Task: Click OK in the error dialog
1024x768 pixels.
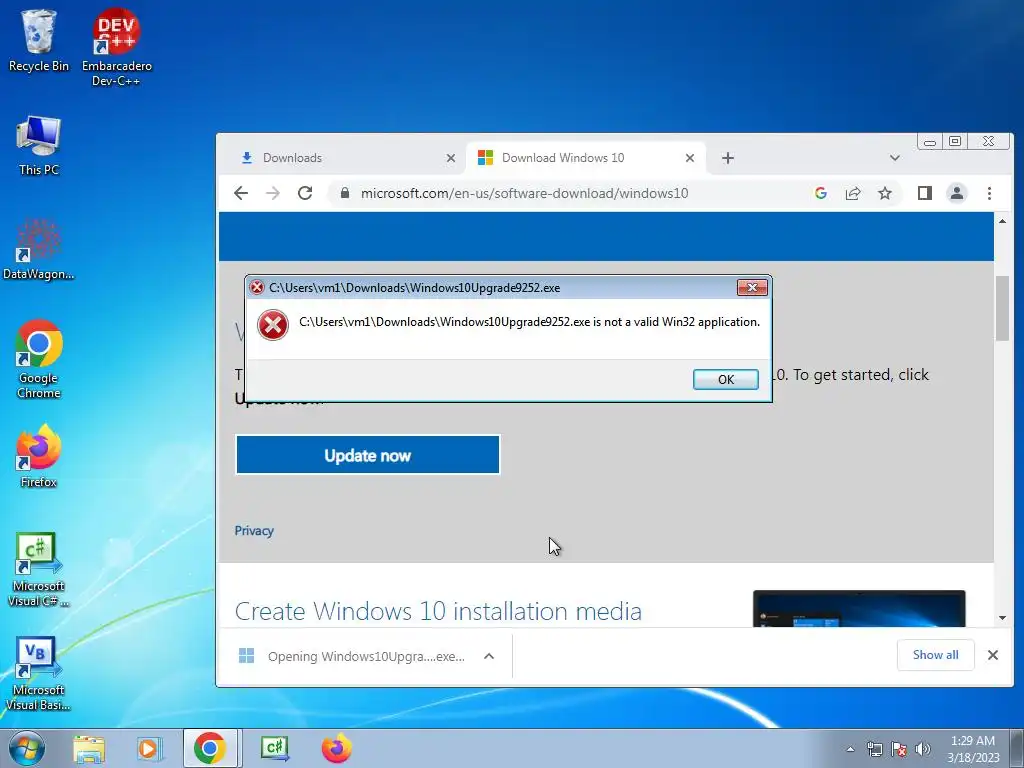Action: pos(726,379)
